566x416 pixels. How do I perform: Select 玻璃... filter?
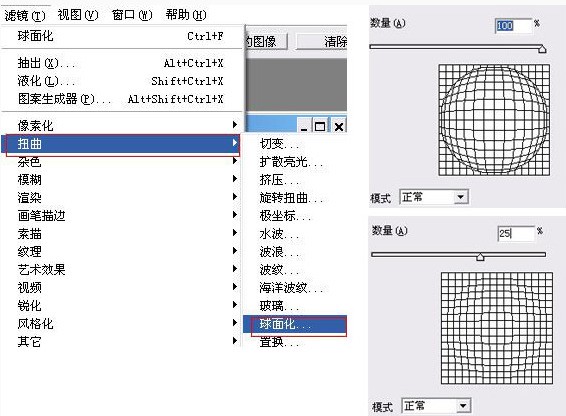[x=295, y=306]
